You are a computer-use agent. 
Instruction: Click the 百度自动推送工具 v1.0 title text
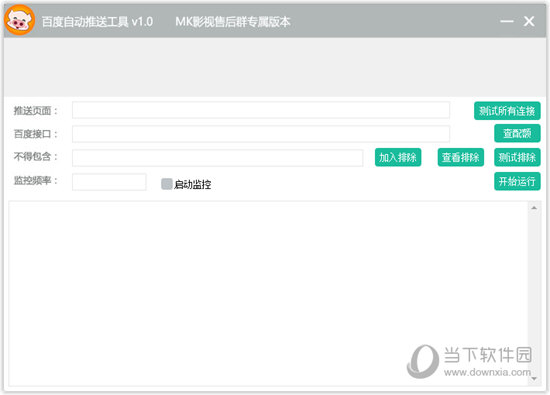[x=97, y=22]
